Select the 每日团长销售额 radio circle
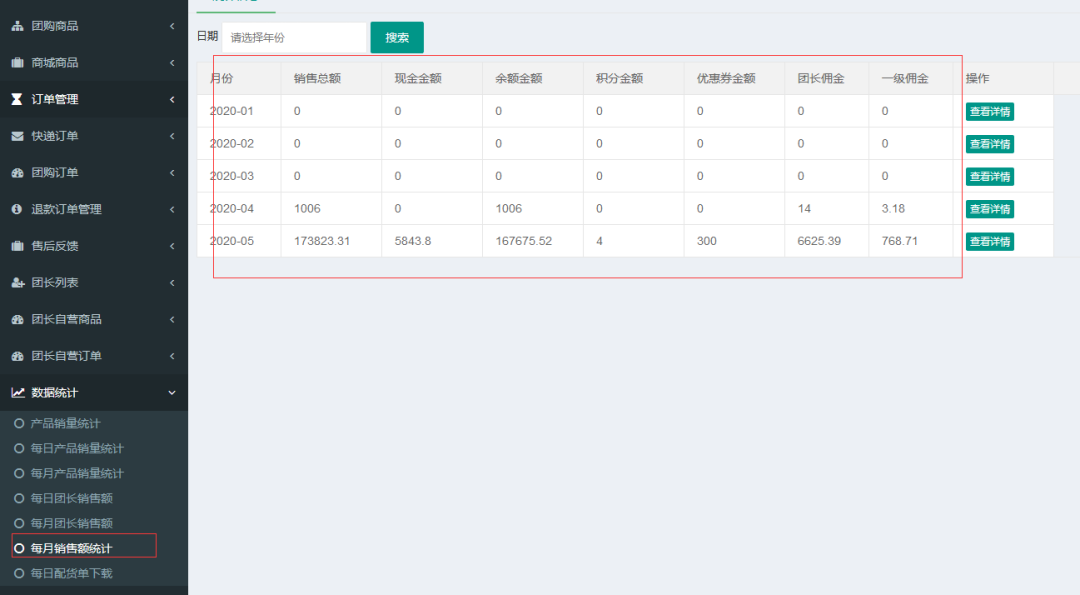The height and width of the screenshot is (595, 1080). tap(19, 498)
